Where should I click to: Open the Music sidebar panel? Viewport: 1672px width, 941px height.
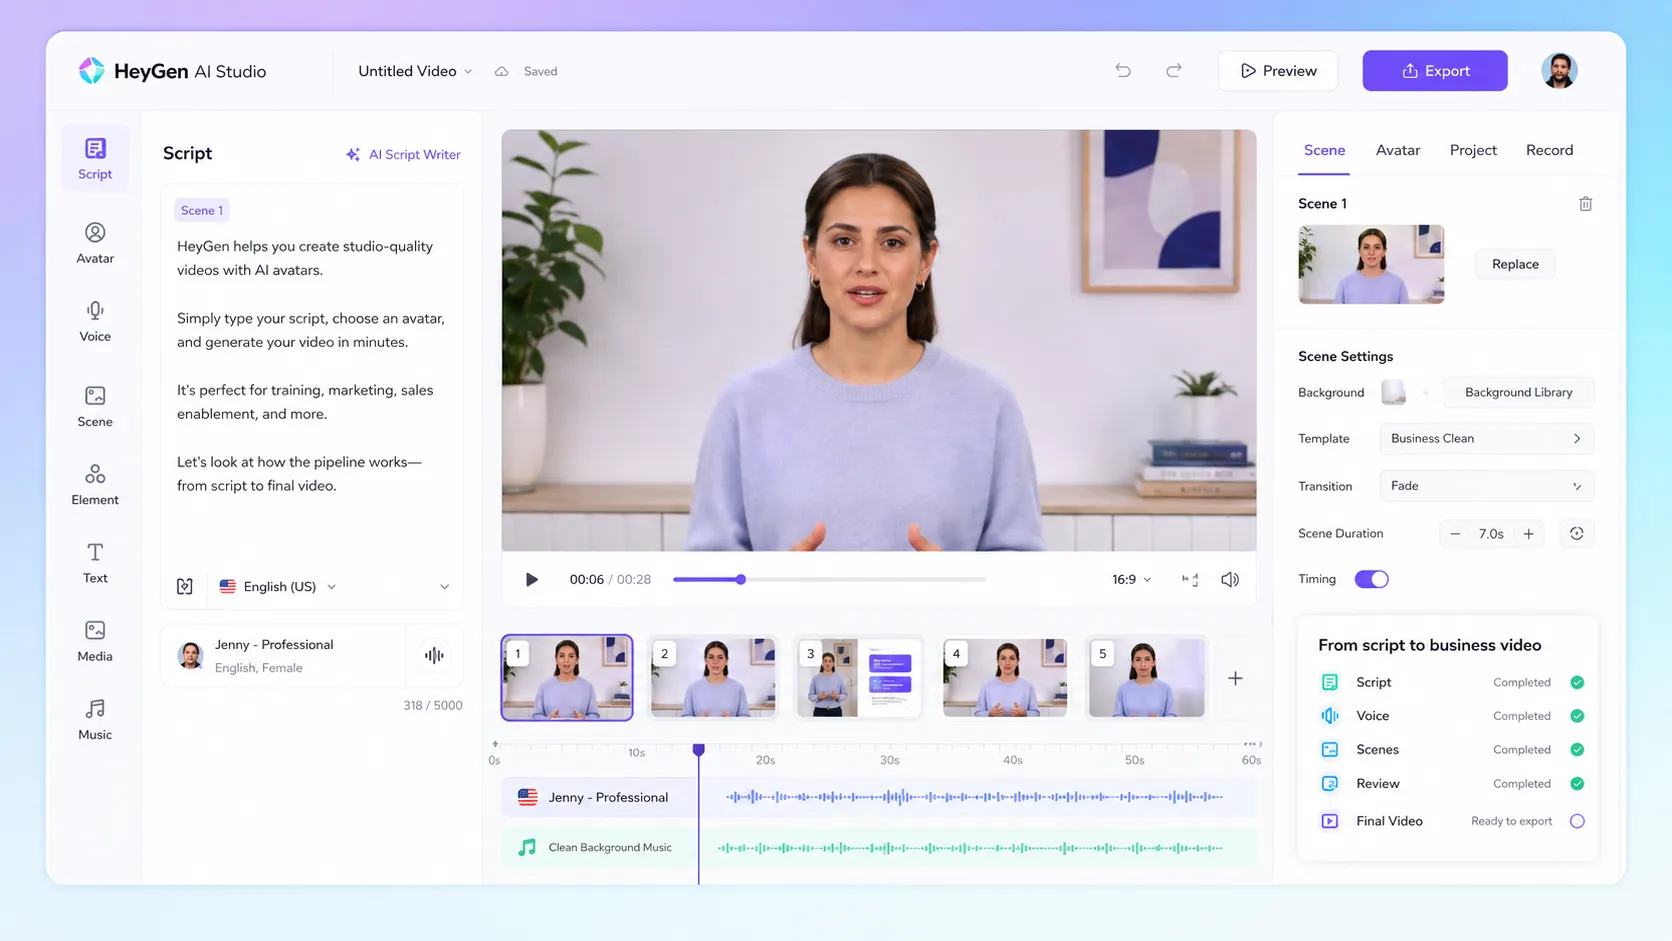tap(95, 719)
